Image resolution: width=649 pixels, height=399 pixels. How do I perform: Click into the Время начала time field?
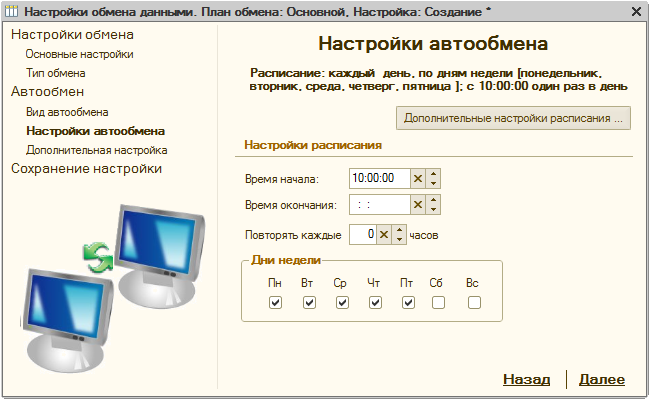(x=380, y=178)
